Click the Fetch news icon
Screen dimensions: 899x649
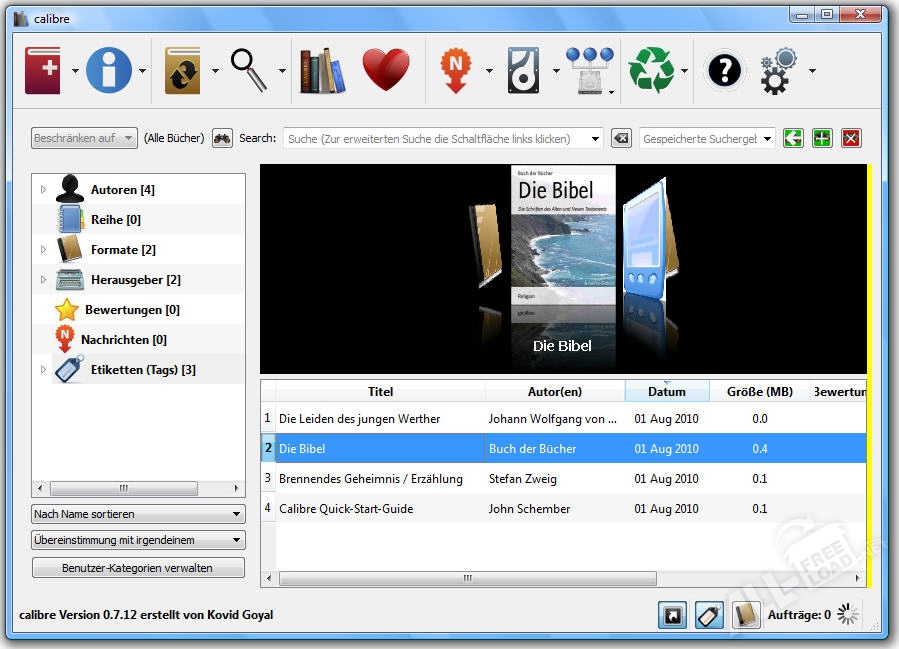(456, 71)
